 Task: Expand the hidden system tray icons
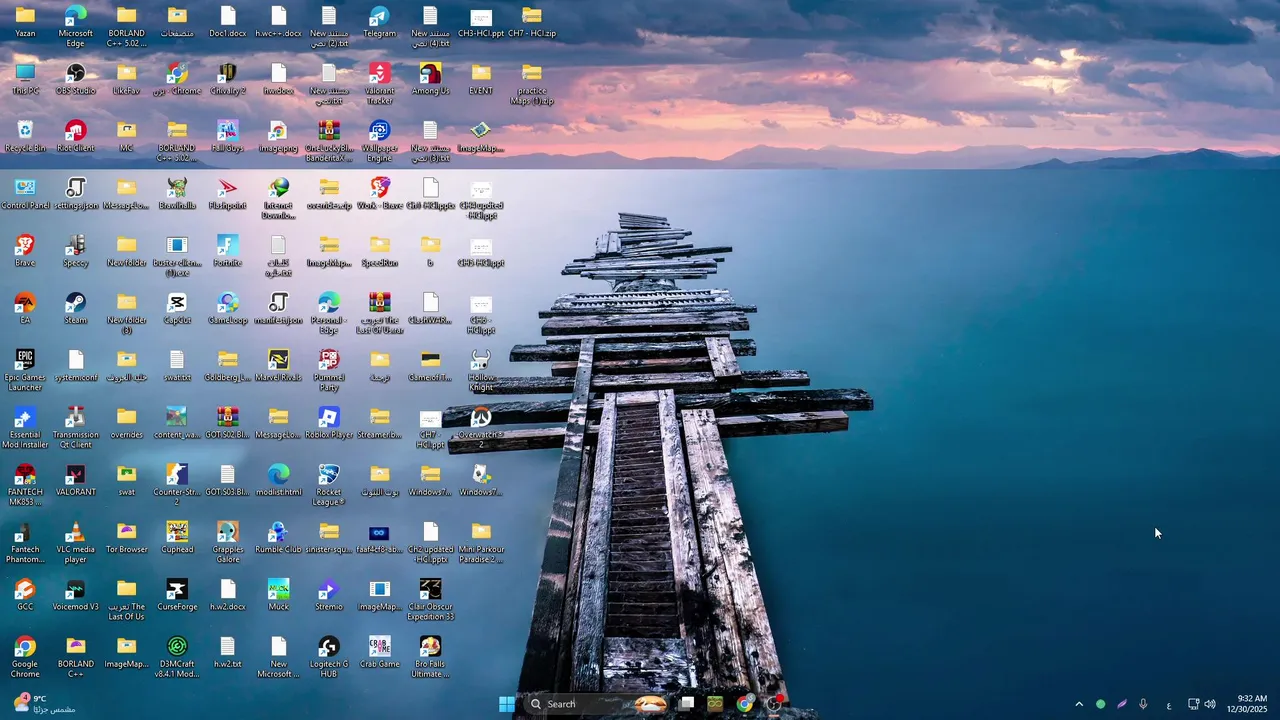click(1078, 704)
